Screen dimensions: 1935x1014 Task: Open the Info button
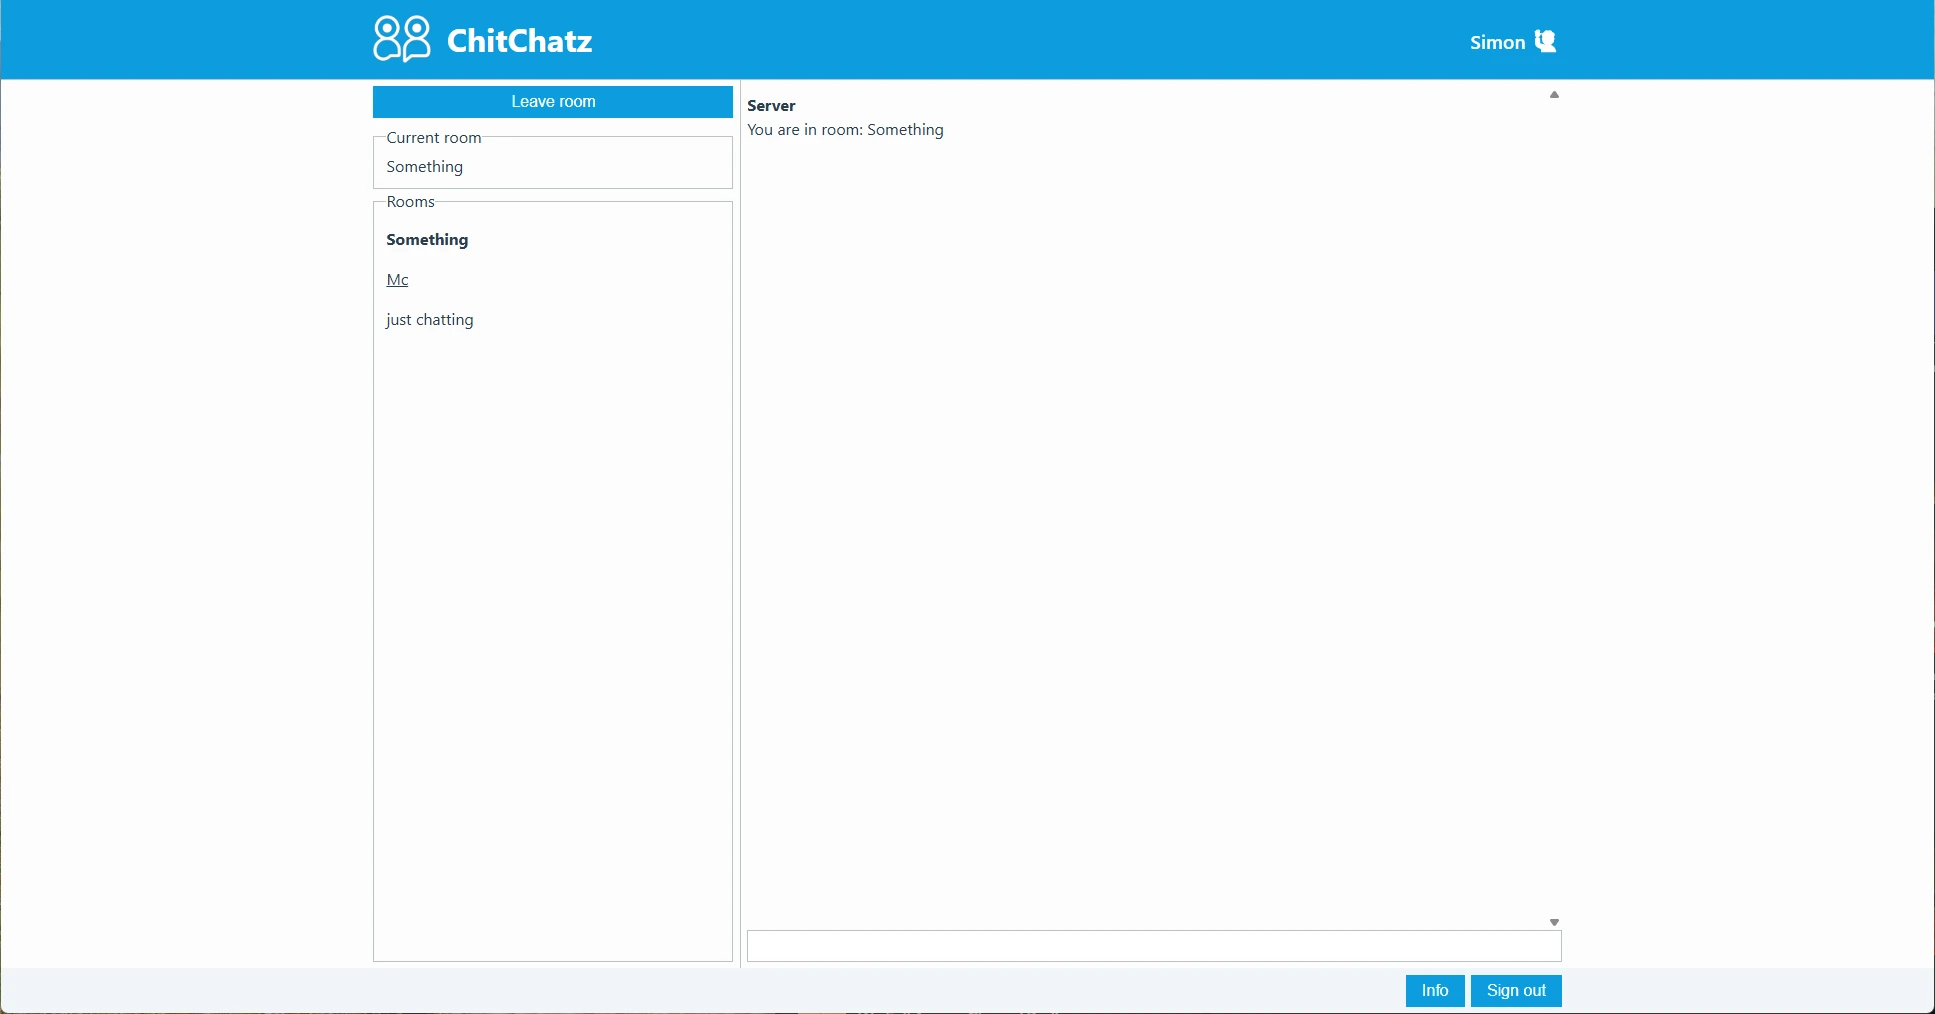pyautogui.click(x=1435, y=991)
